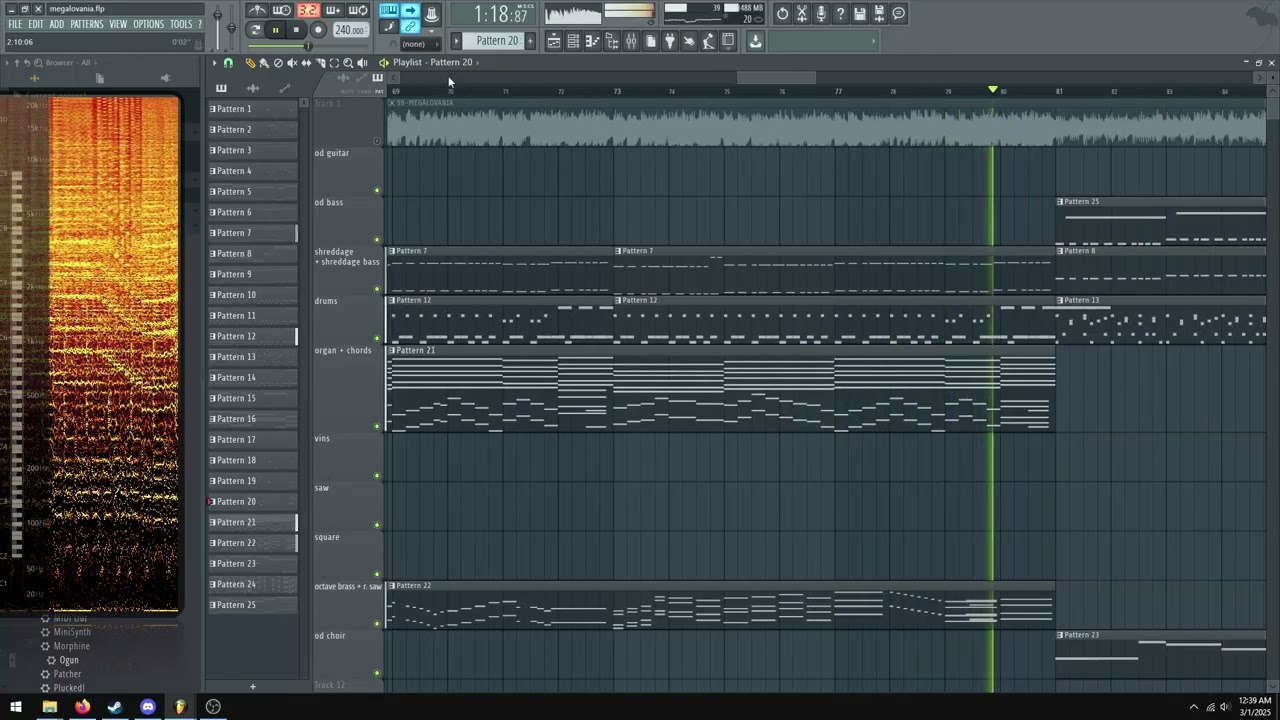Open the TOOLS menu
This screenshot has height=720, width=1280.
point(181,24)
